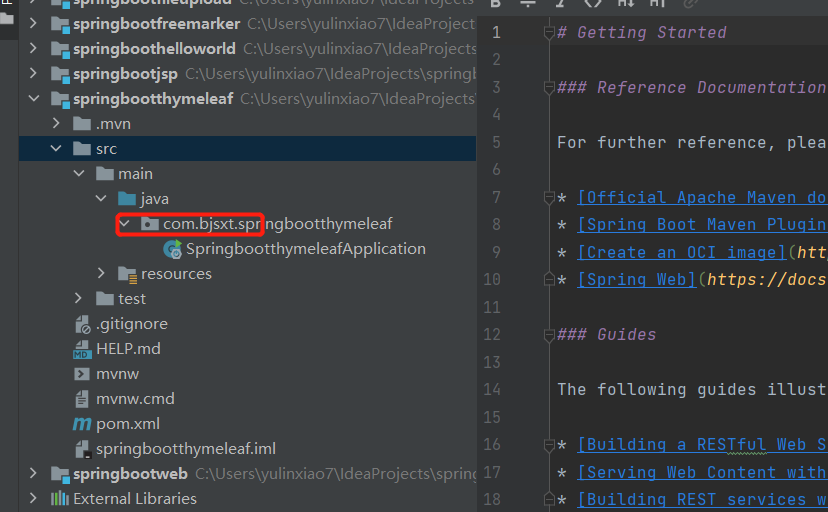
Task: Select the src folder label
Action: [x=106, y=149]
